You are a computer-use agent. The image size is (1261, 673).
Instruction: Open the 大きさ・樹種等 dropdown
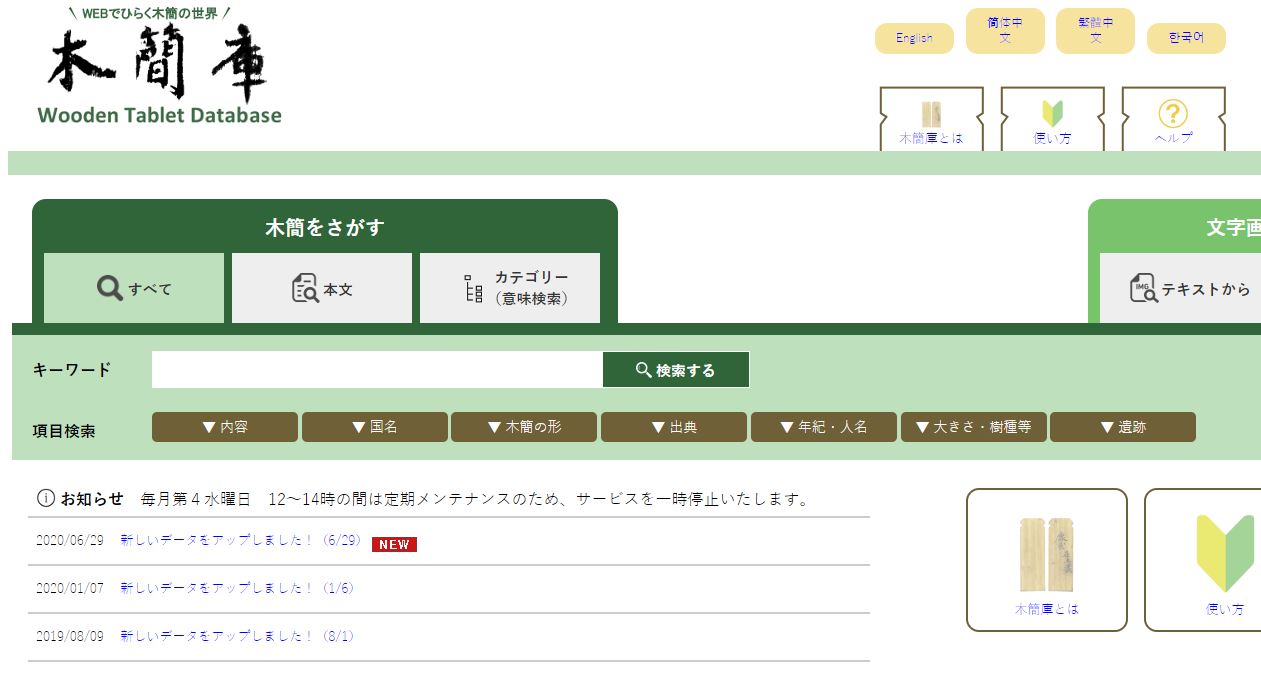coord(974,427)
